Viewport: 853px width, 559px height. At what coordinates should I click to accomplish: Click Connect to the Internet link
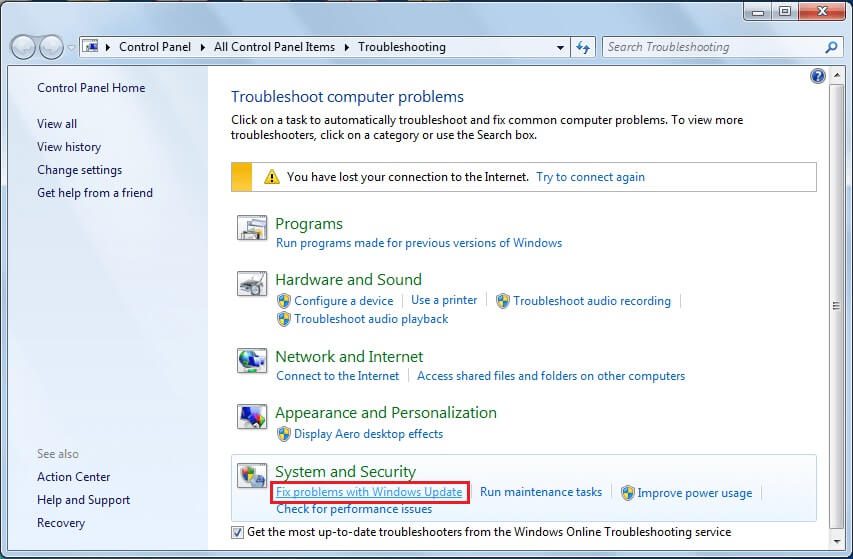point(337,376)
